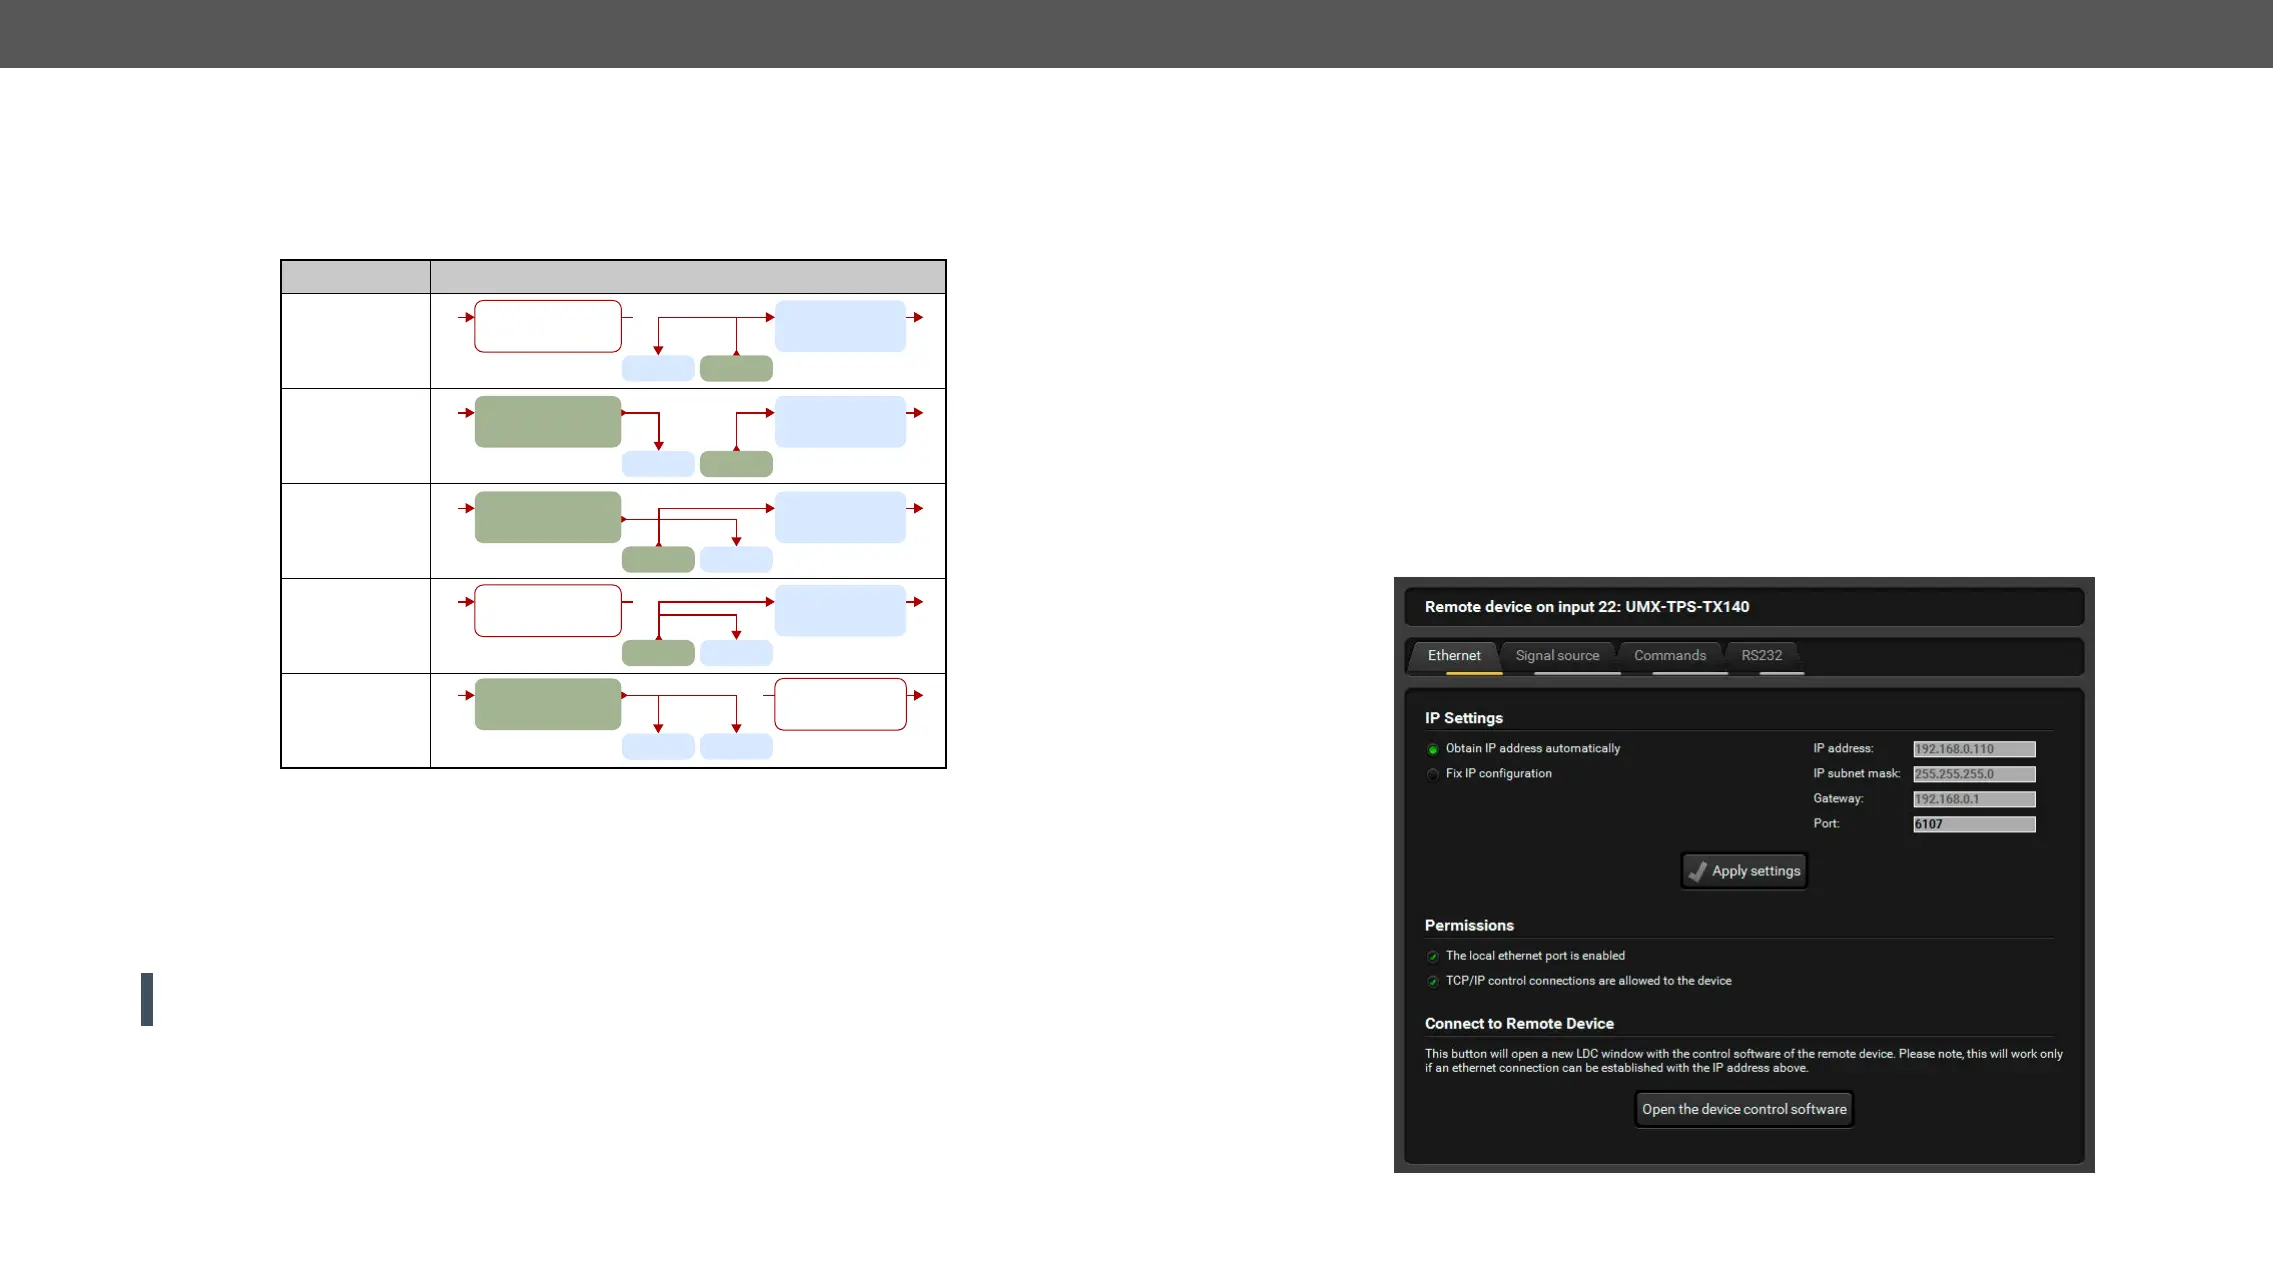This screenshot has height=1276, width=2273.
Task: Click the Ethernet tab
Action: pos(1453,656)
